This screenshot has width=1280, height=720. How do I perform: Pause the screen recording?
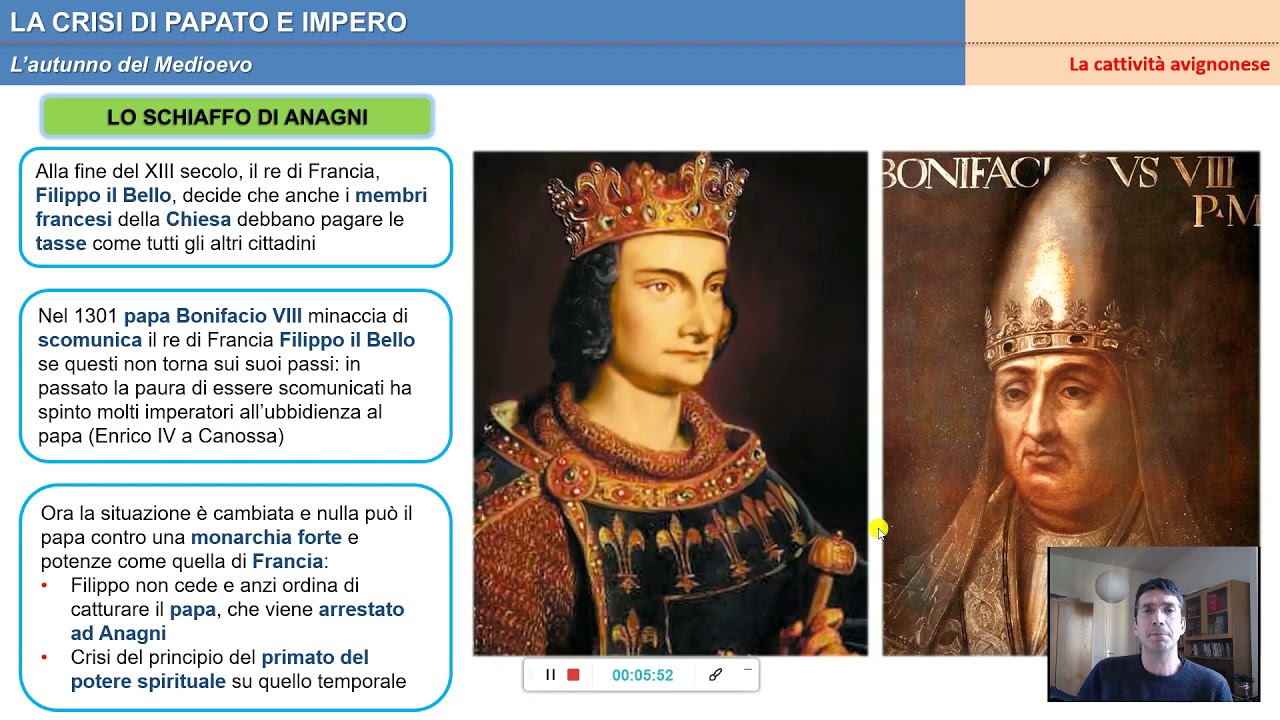tap(550, 675)
